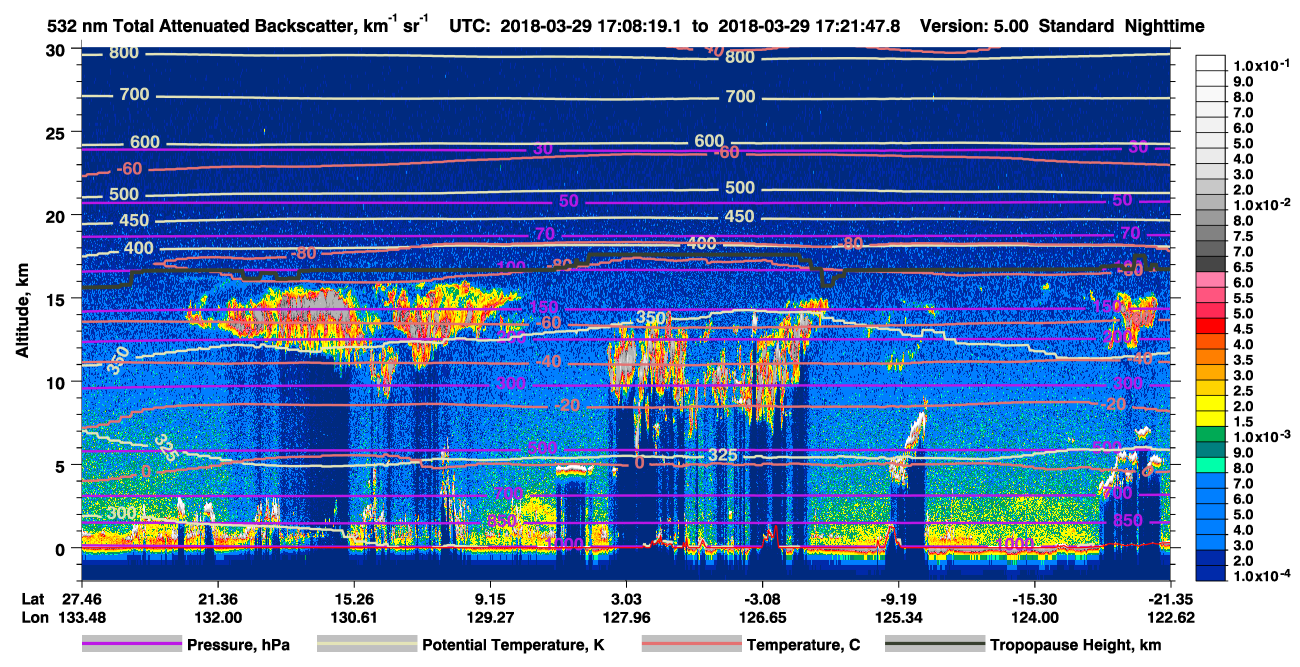
Task: Click end time '2018-03-29 17:21:47.8'
Action: tap(811, 26)
